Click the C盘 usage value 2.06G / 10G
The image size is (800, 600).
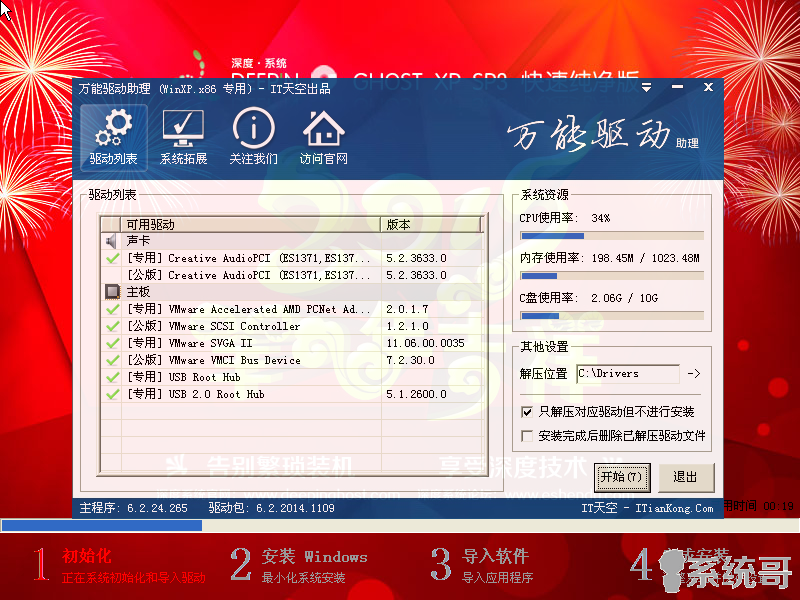(x=624, y=298)
